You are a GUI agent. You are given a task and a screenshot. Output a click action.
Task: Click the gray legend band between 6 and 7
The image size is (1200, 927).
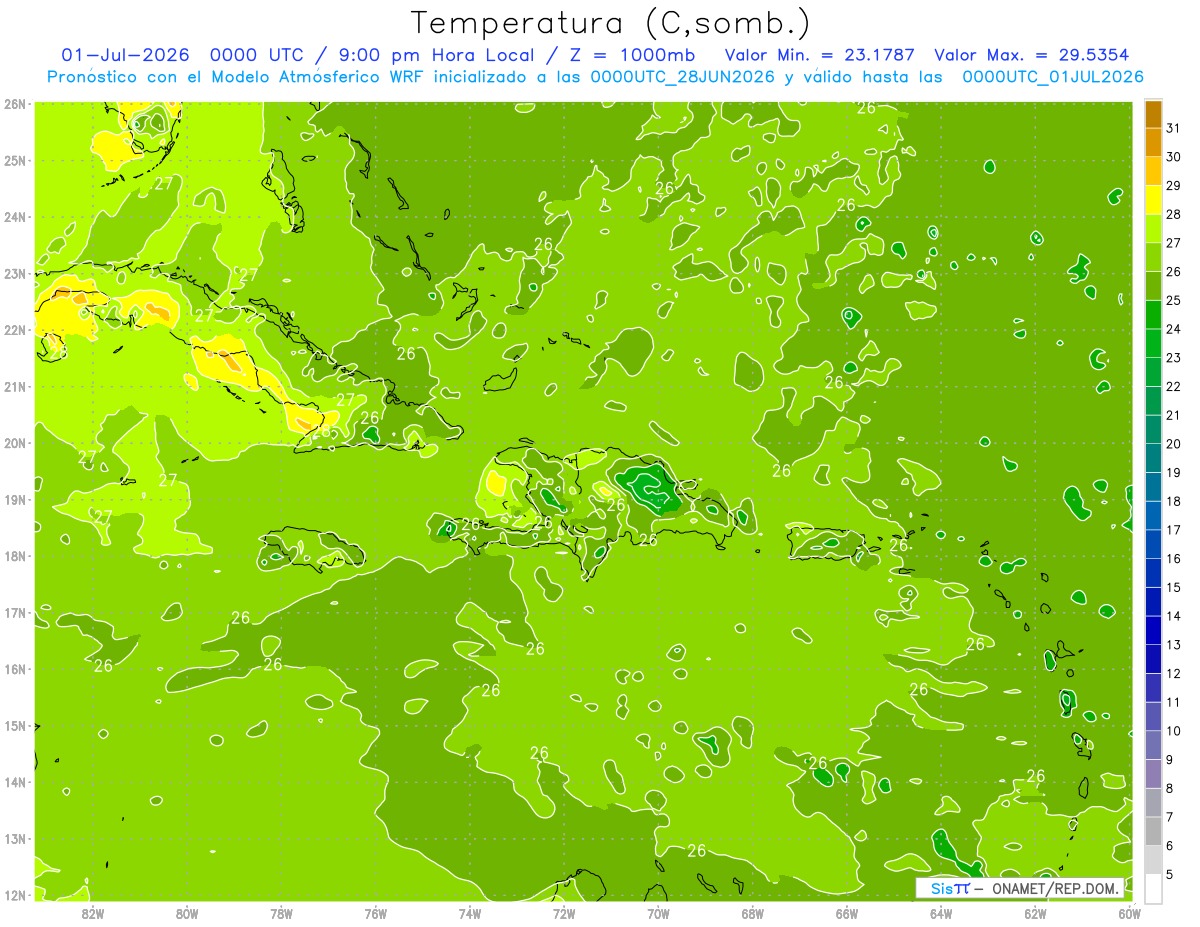tap(1153, 831)
